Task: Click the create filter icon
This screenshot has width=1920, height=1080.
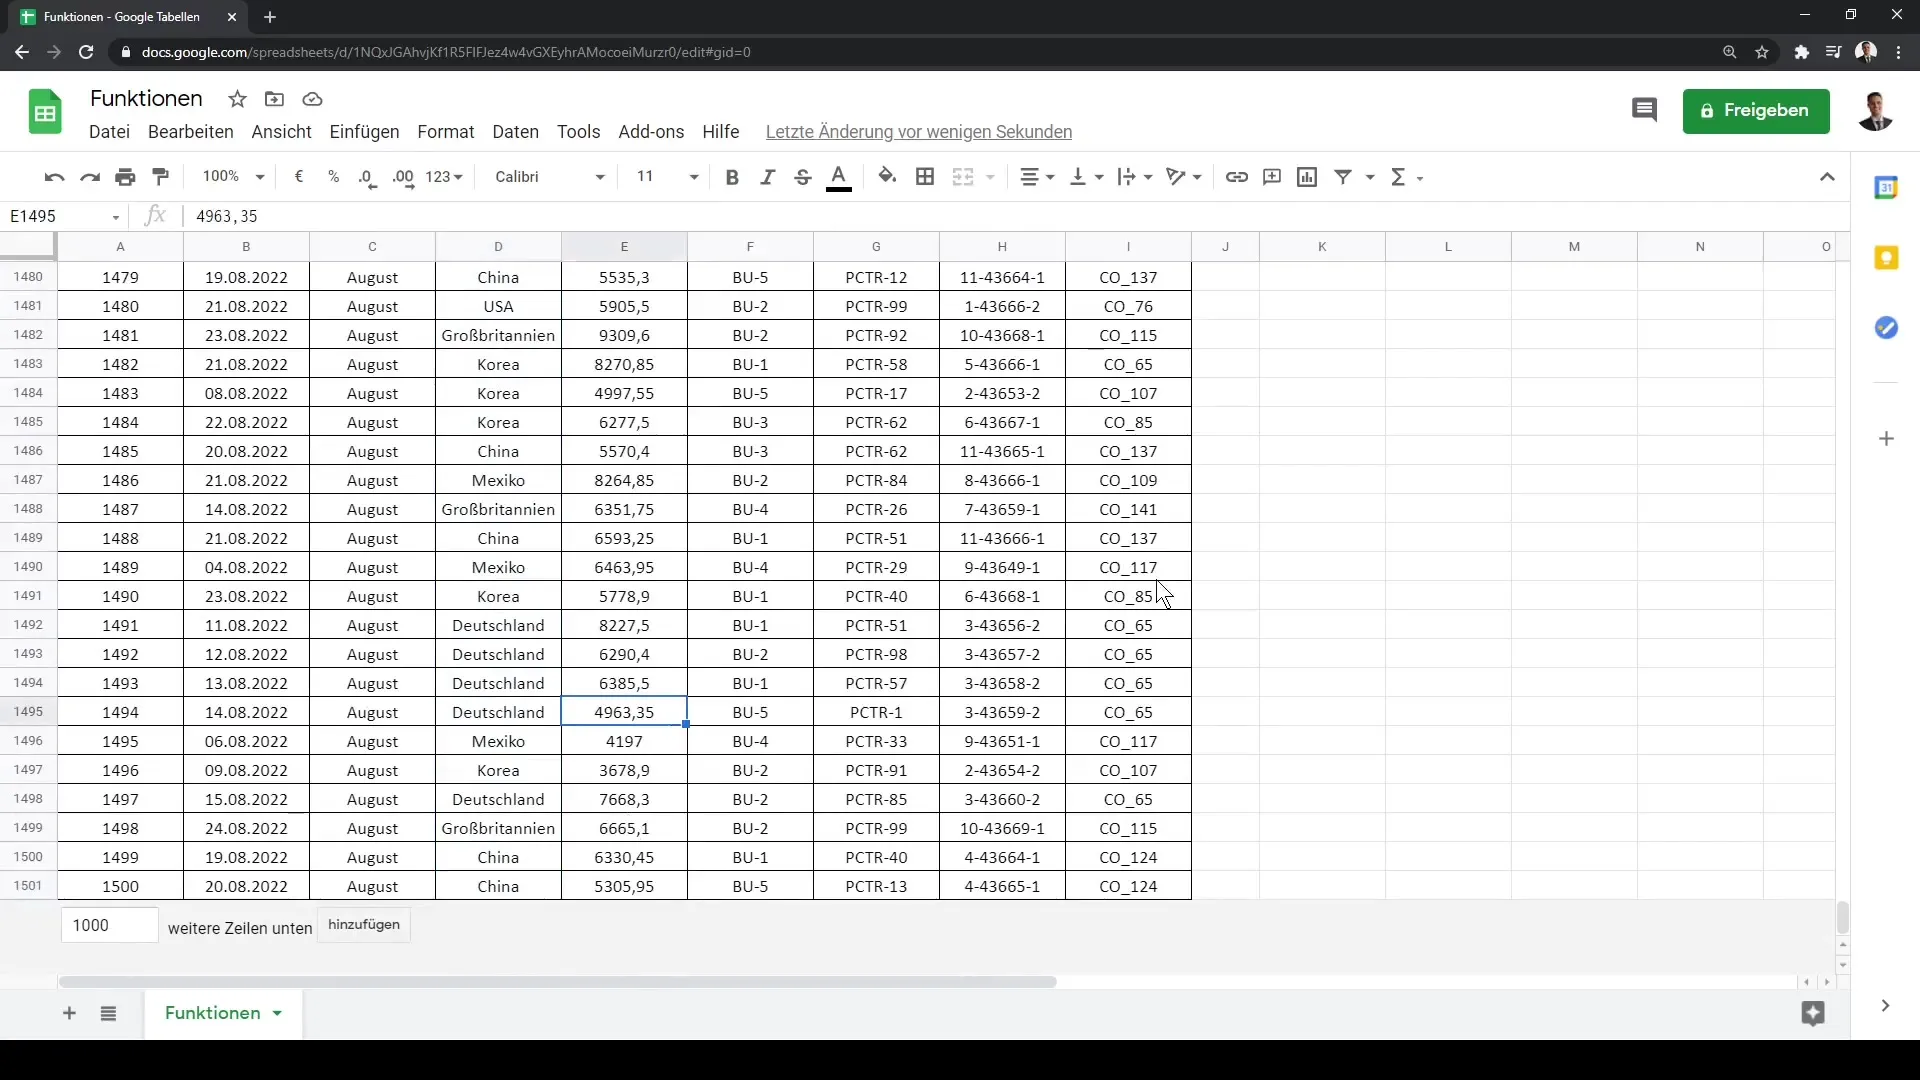Action: coord(1344,177)
